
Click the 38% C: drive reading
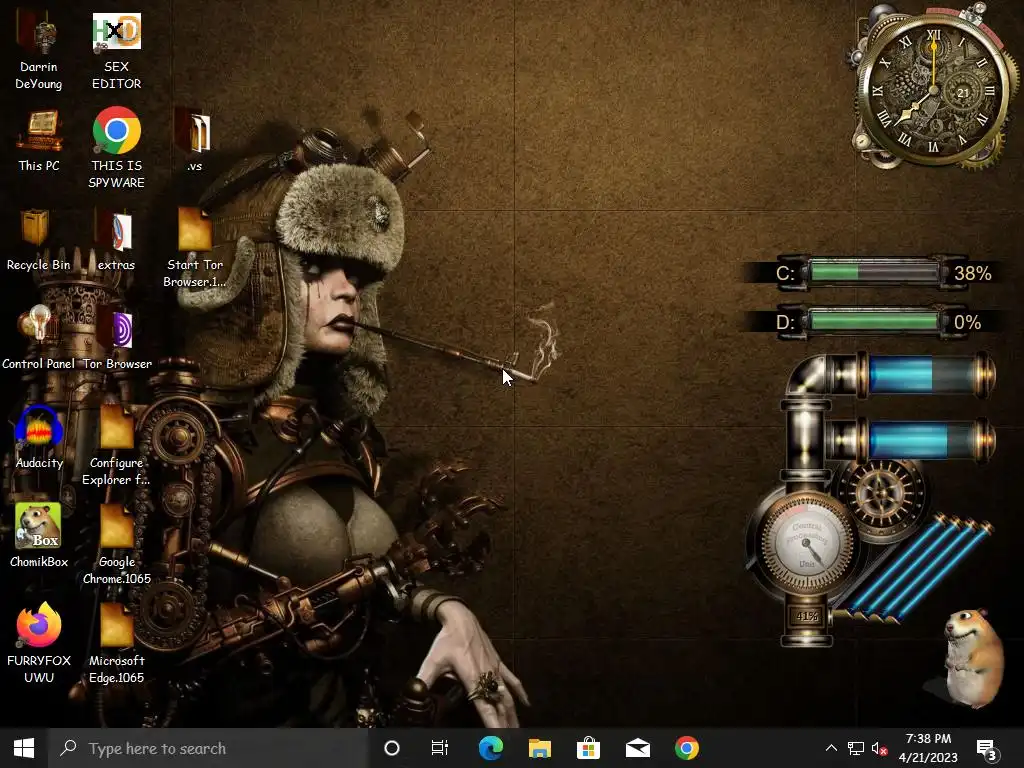[x=972, y=273]
